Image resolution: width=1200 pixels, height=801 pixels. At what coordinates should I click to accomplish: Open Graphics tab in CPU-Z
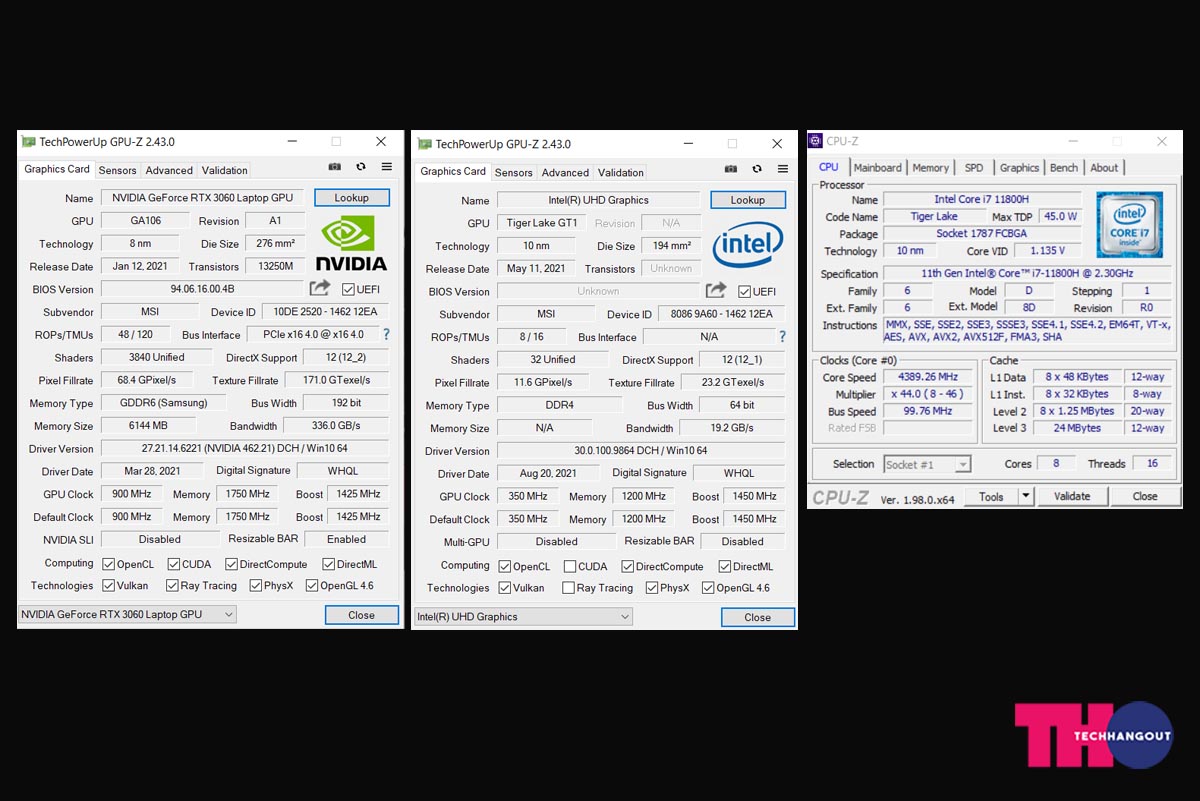coord(1019,168)
